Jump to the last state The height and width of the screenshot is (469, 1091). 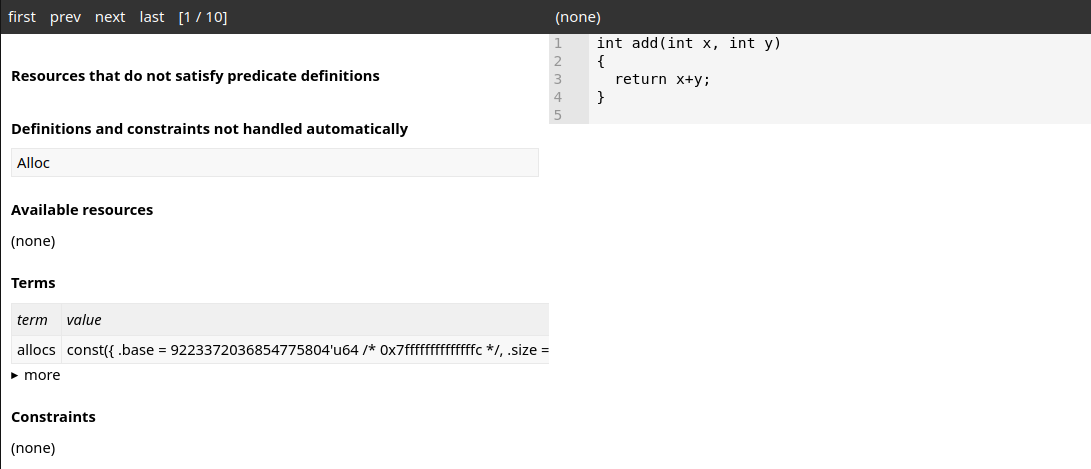point(152,17)
